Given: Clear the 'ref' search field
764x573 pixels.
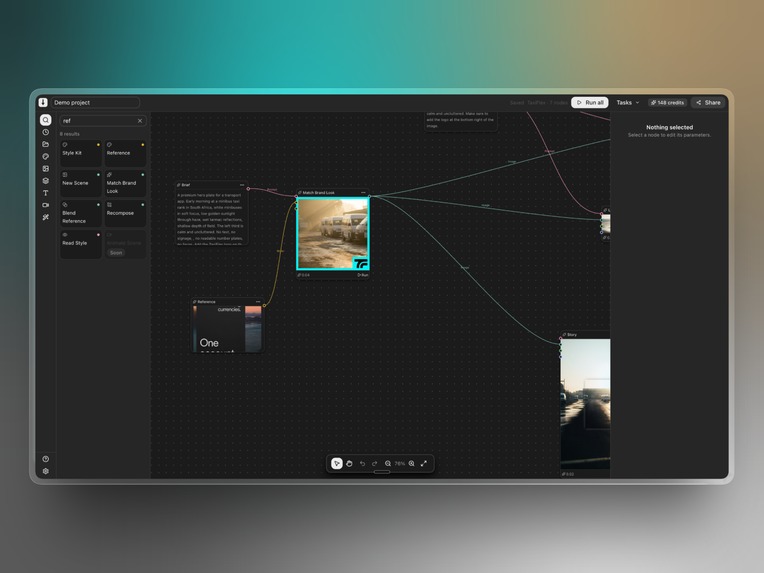Looking at the screenshot, I should tap(140, 121).
